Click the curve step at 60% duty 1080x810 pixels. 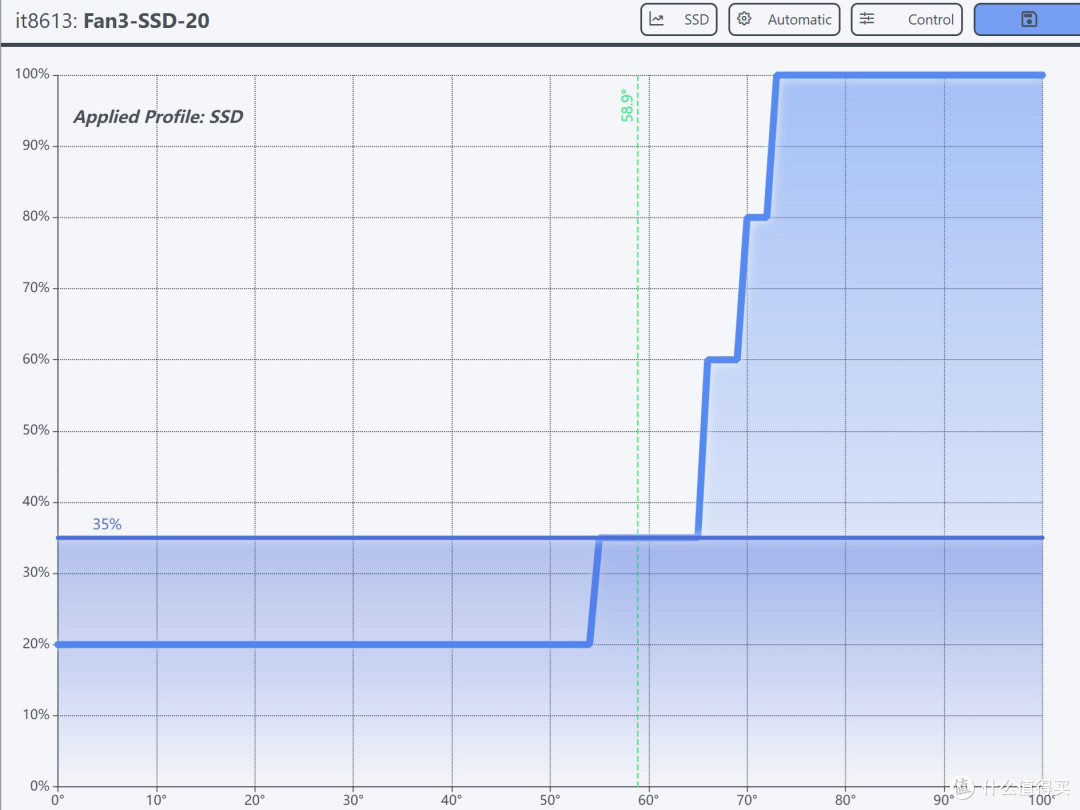(x=722, y=360)
